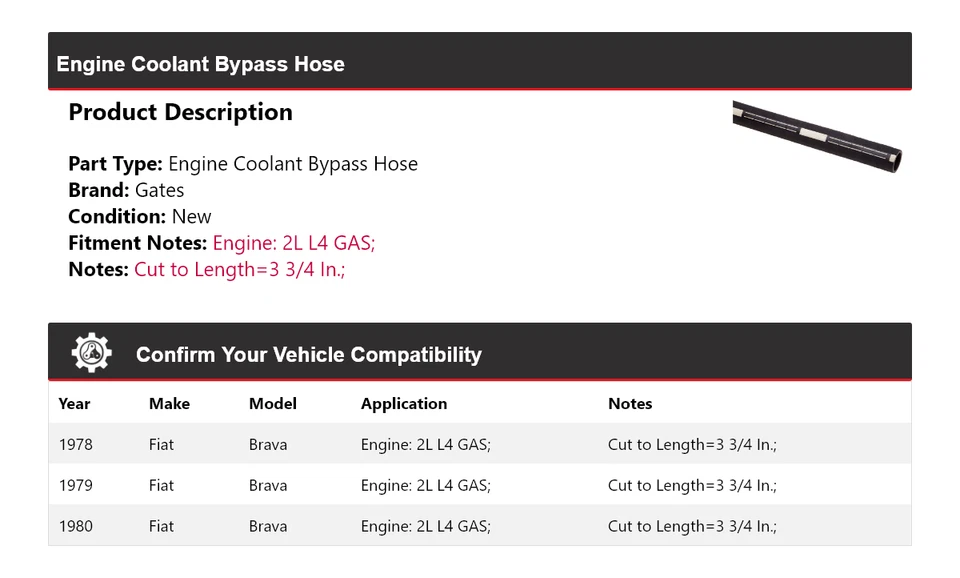Click Fiat make in the 1980 row
The height and width of the screenshot is (578, 960).
(x=161, y=526)
